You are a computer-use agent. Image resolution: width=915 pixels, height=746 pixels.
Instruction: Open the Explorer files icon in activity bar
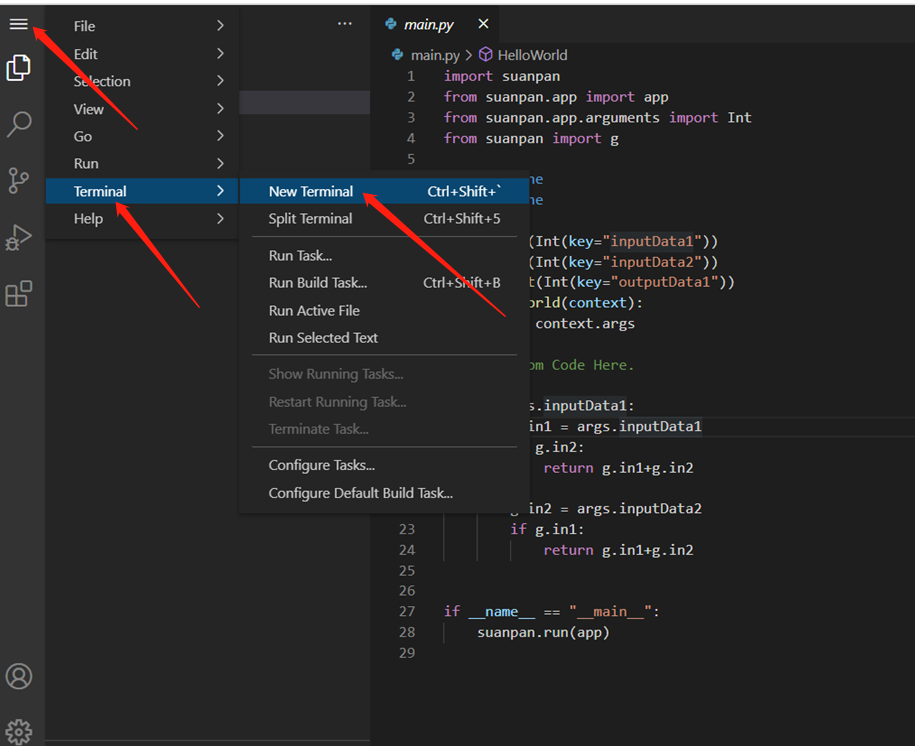(x=18, y=68)
